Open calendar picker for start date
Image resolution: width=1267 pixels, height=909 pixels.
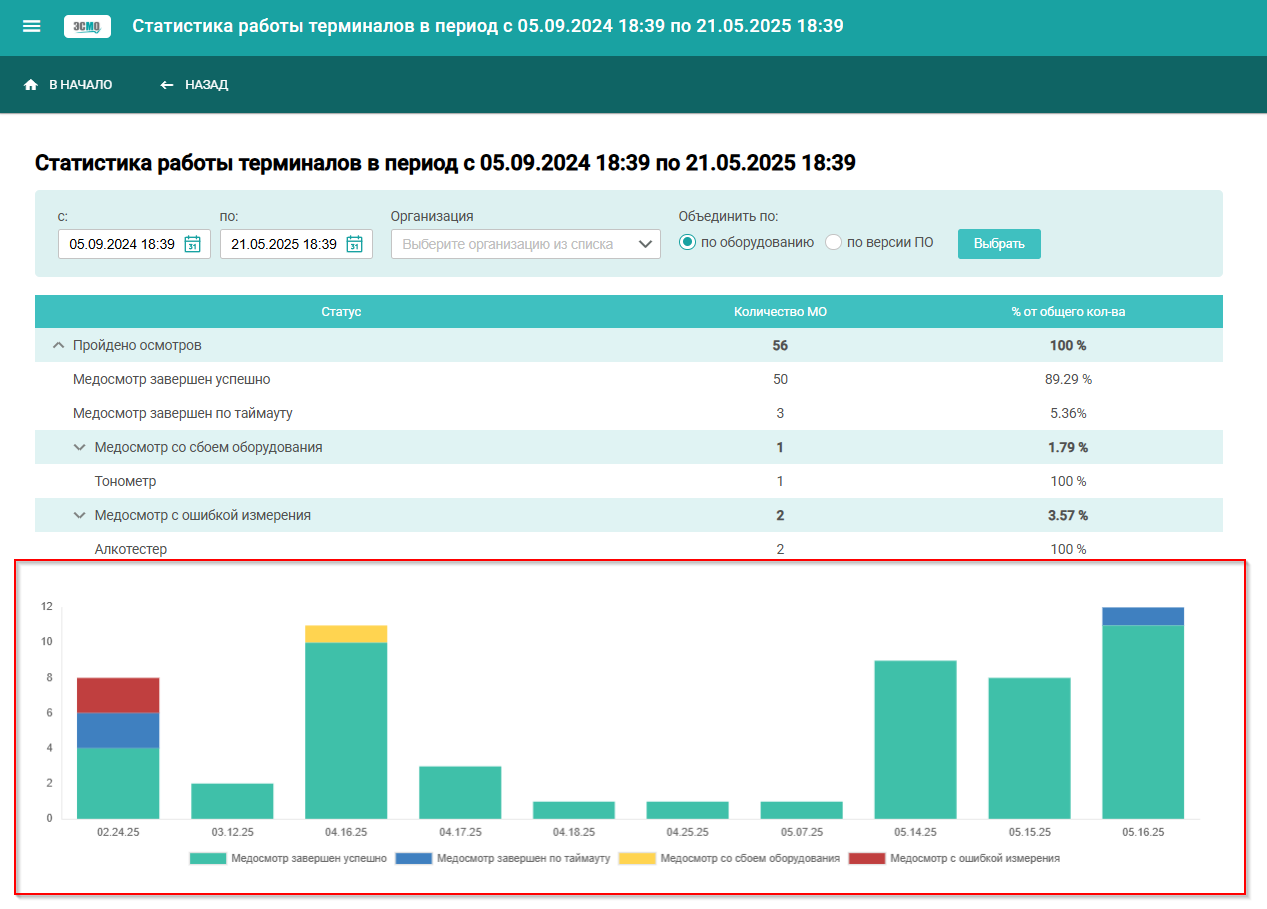tap(193, 244)
